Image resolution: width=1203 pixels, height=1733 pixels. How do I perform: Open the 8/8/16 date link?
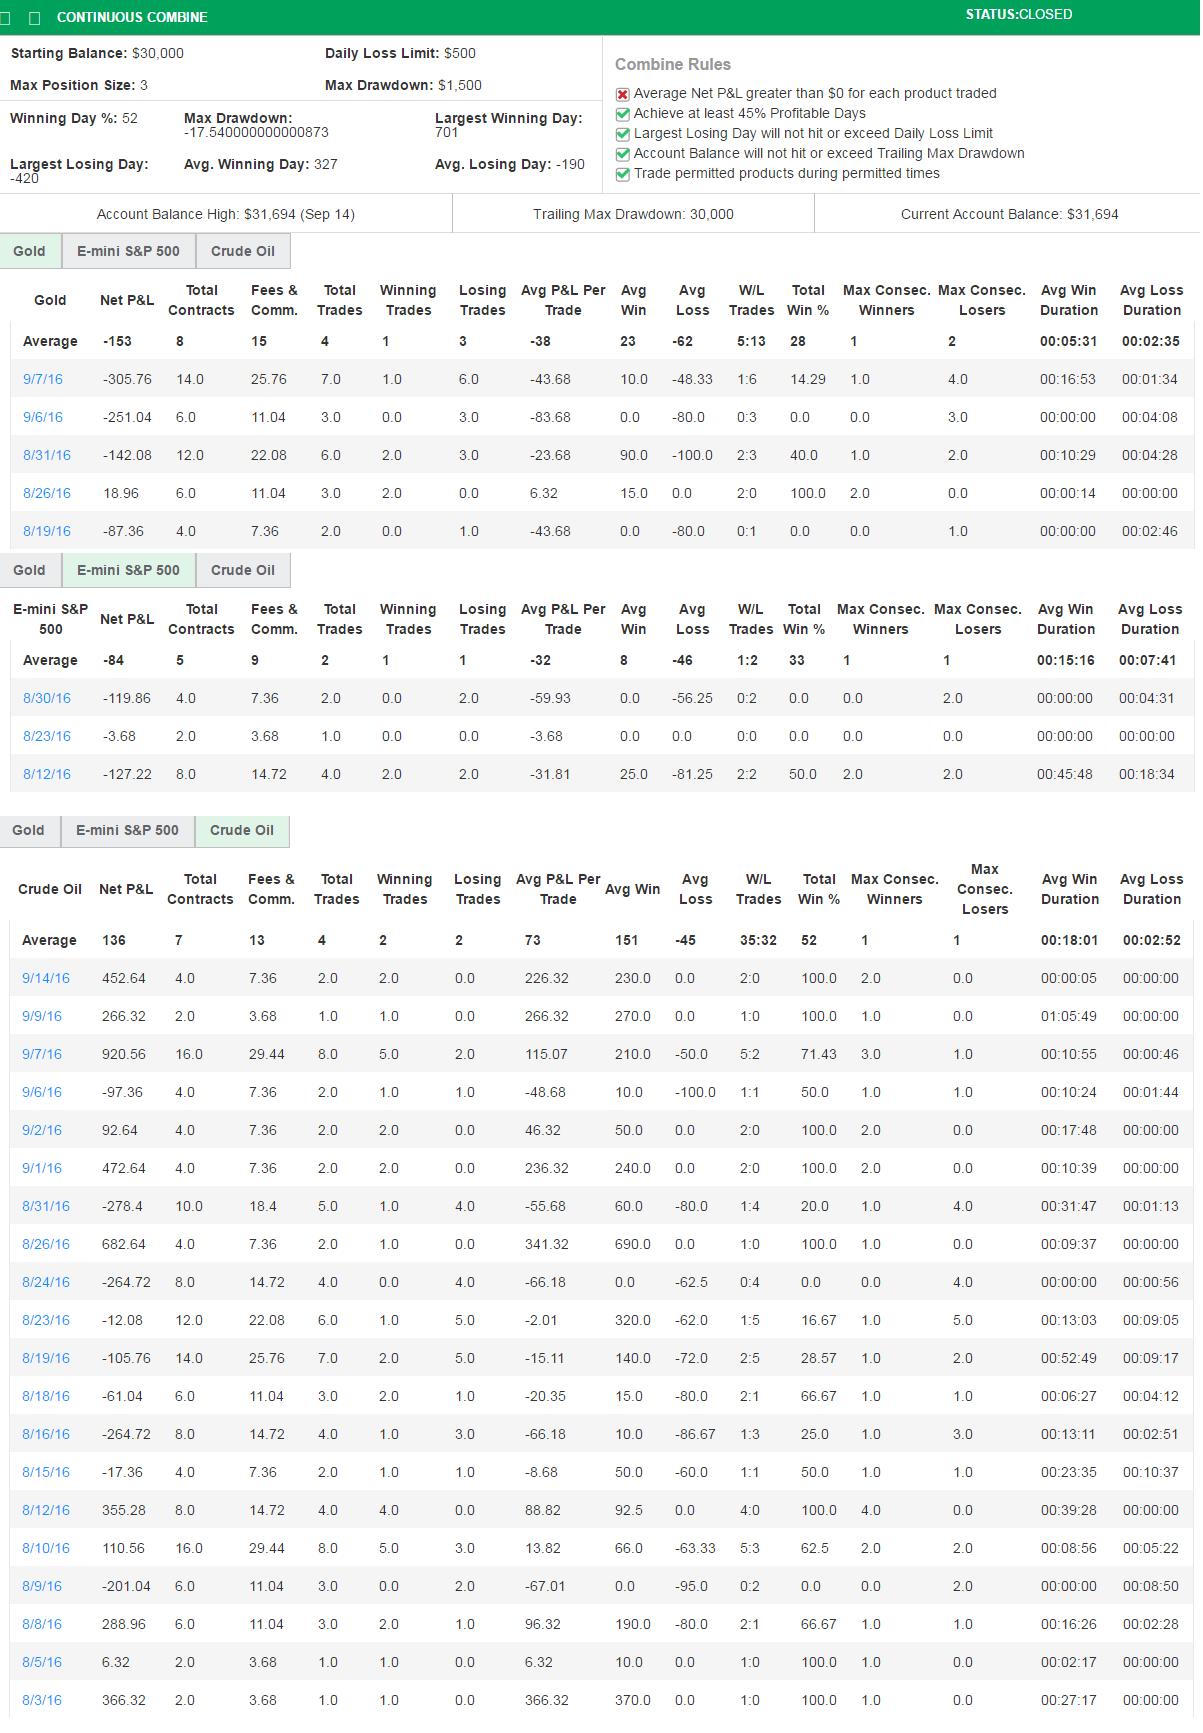coord(42,1624)
